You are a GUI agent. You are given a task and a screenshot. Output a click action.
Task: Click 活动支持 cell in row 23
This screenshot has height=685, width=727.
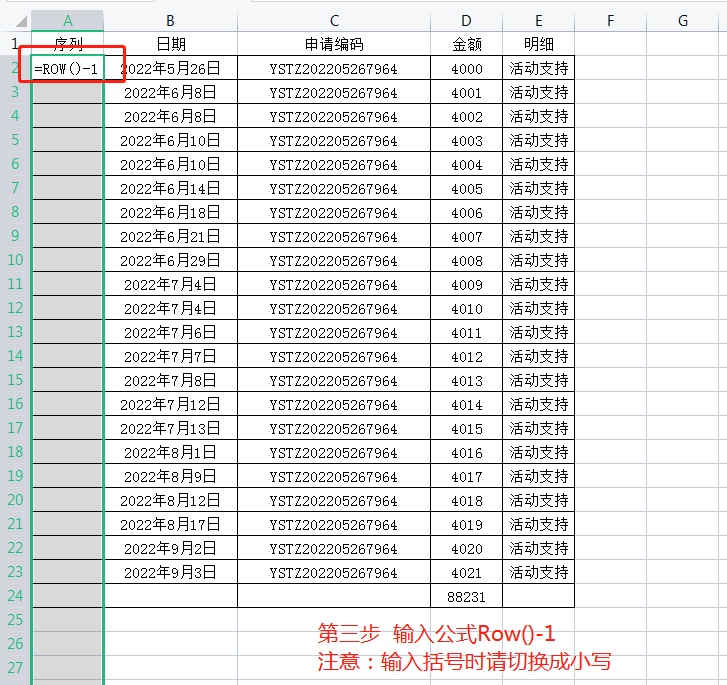pos(538,572)
